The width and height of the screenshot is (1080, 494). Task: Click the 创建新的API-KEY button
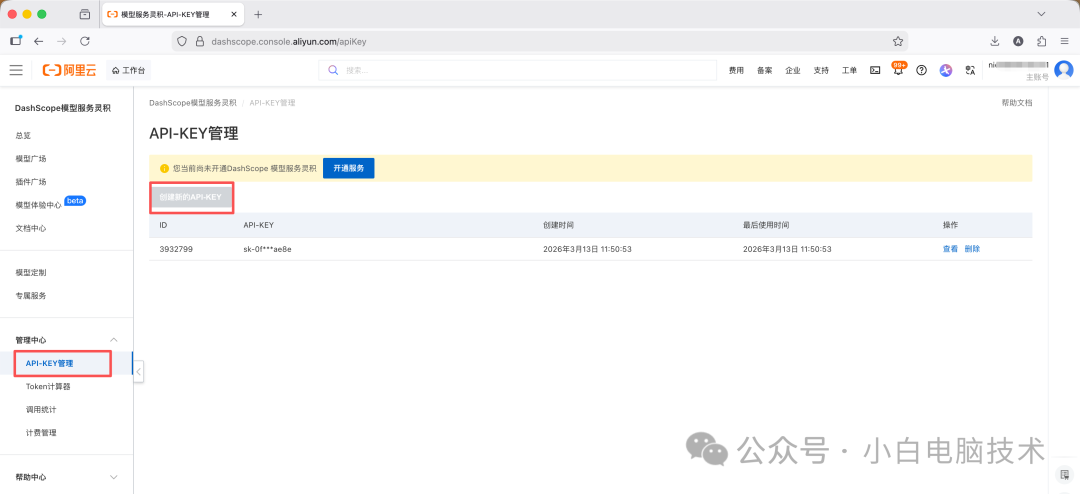191,196
